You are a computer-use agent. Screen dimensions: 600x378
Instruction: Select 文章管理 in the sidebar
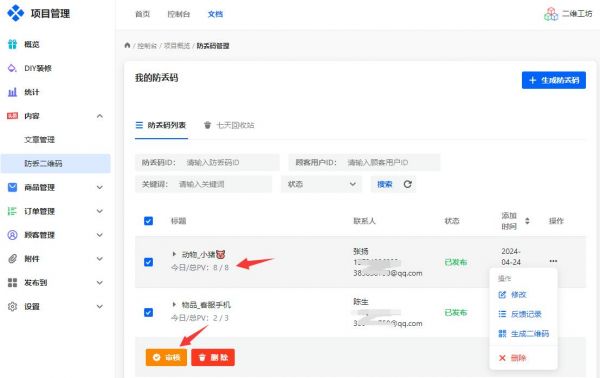[x=39, y=140]
